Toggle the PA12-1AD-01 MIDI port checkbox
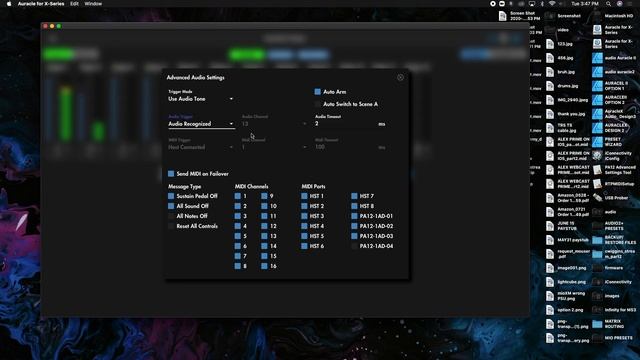Image resolution: width=640 pixels, height=360 pixels. tap(354, 216)
